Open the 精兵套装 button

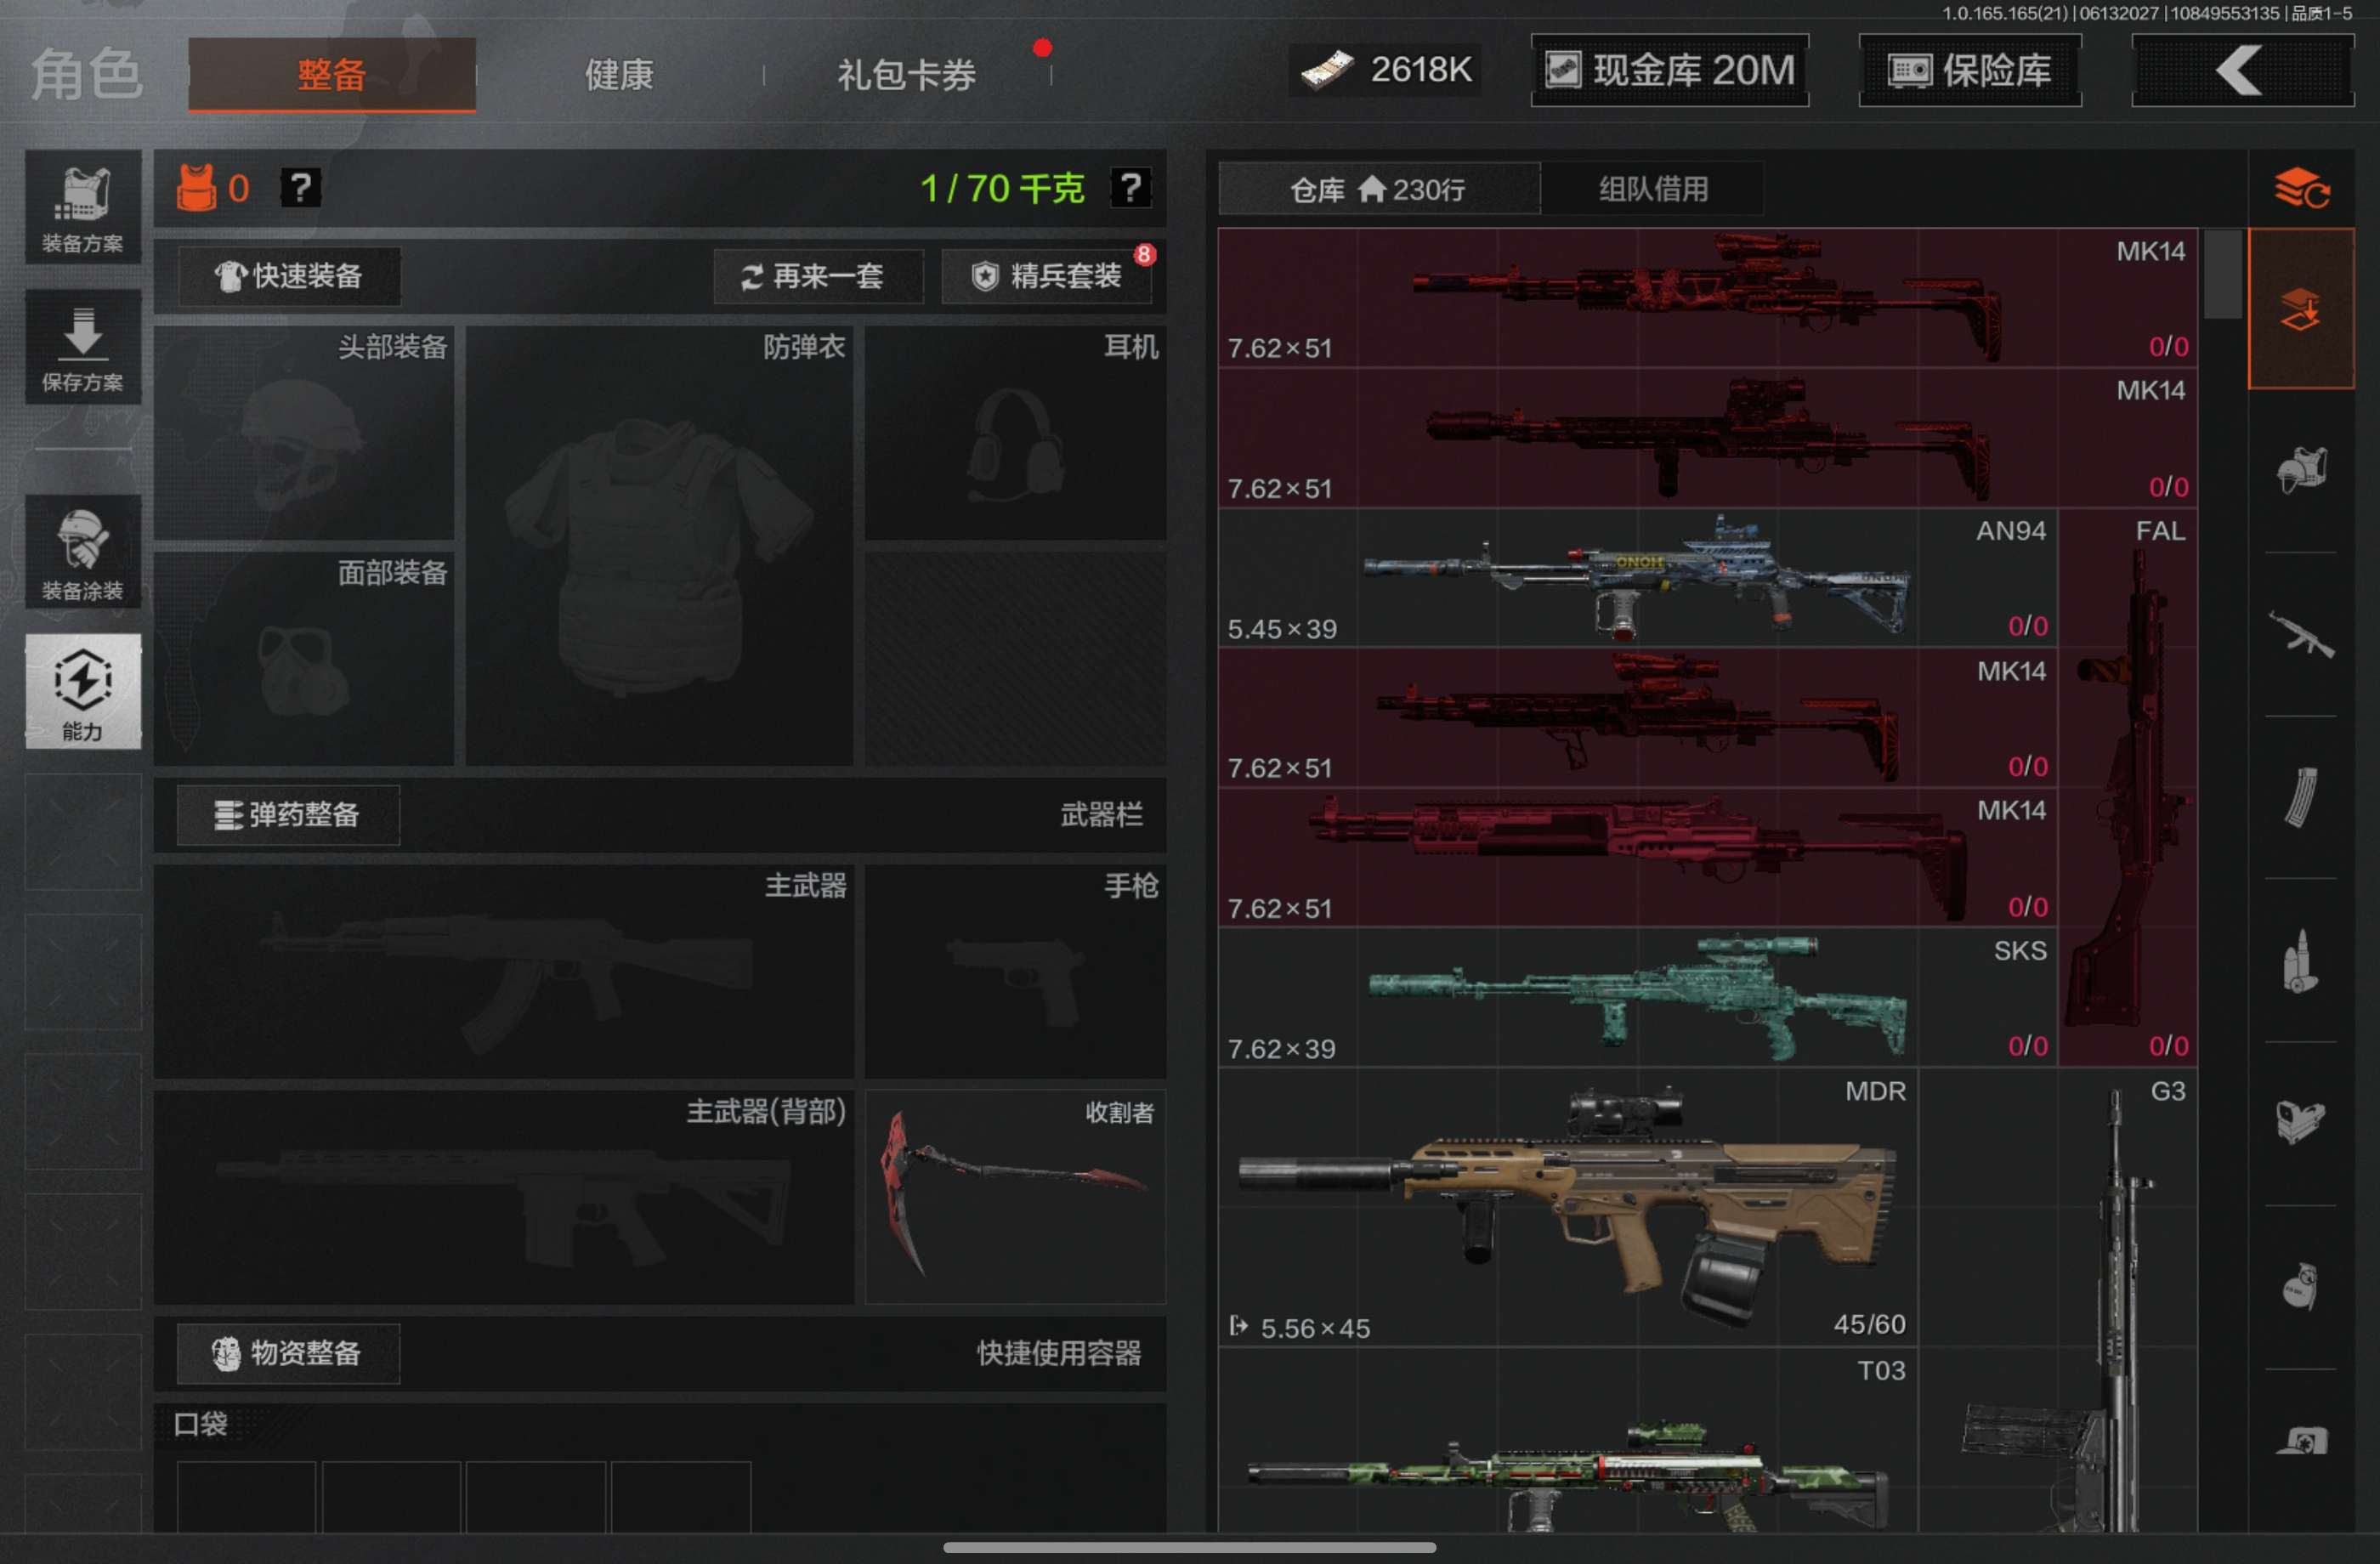point(1047,276)
